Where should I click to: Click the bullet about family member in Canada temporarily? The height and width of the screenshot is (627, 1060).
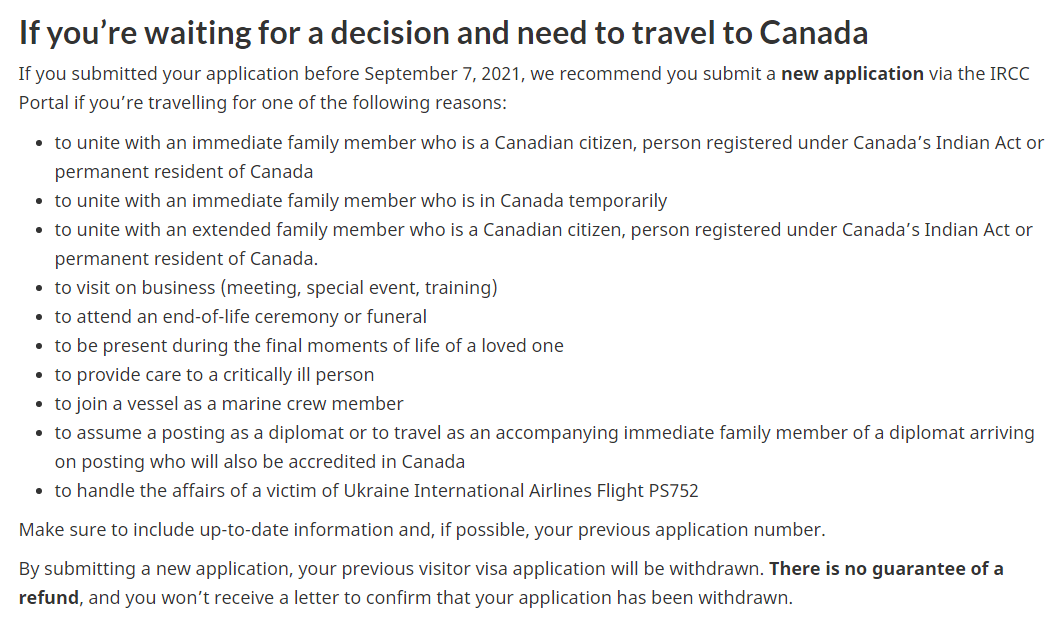[x=360, y=200]
